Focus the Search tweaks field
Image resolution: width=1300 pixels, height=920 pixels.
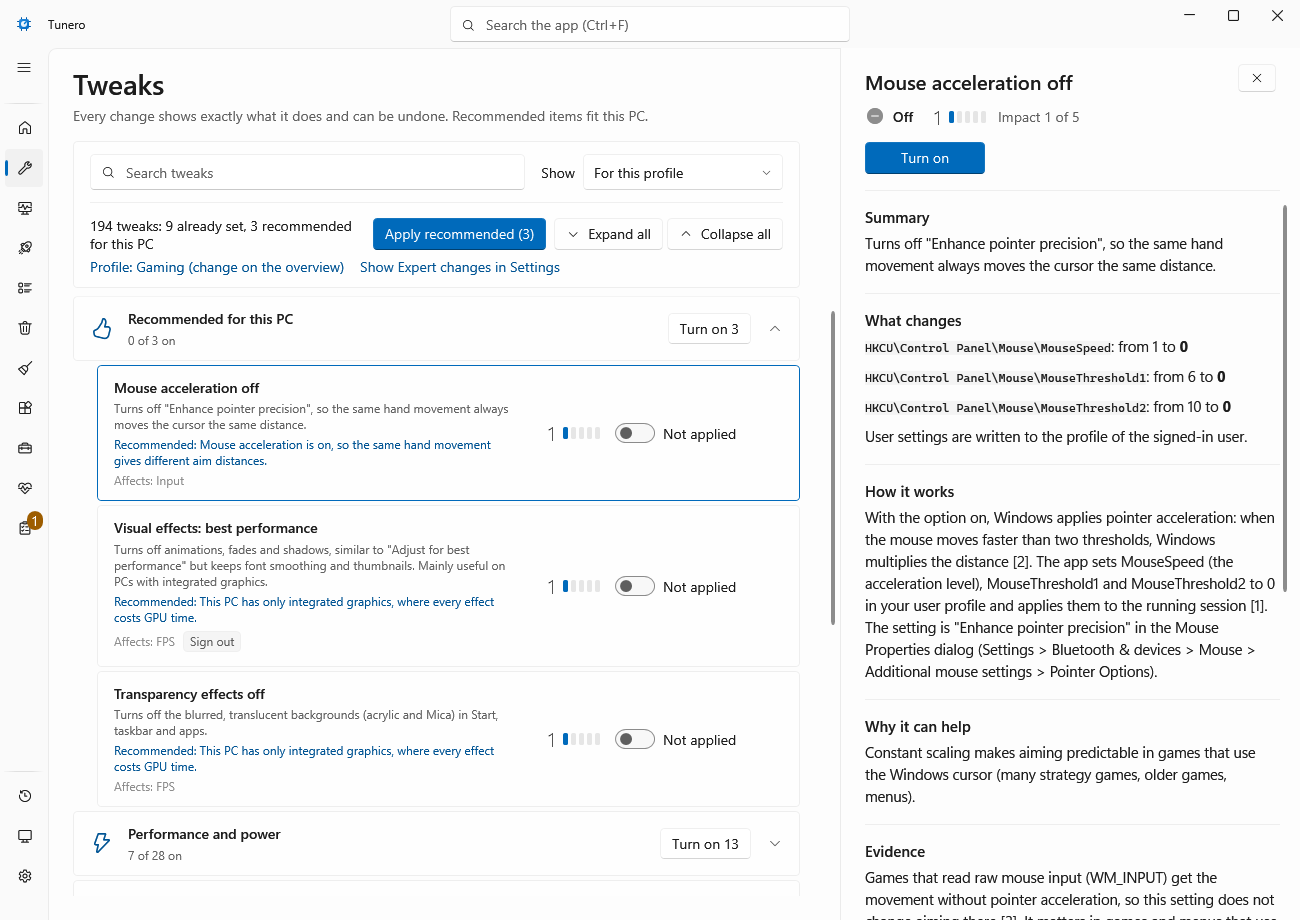pos(307,173)
